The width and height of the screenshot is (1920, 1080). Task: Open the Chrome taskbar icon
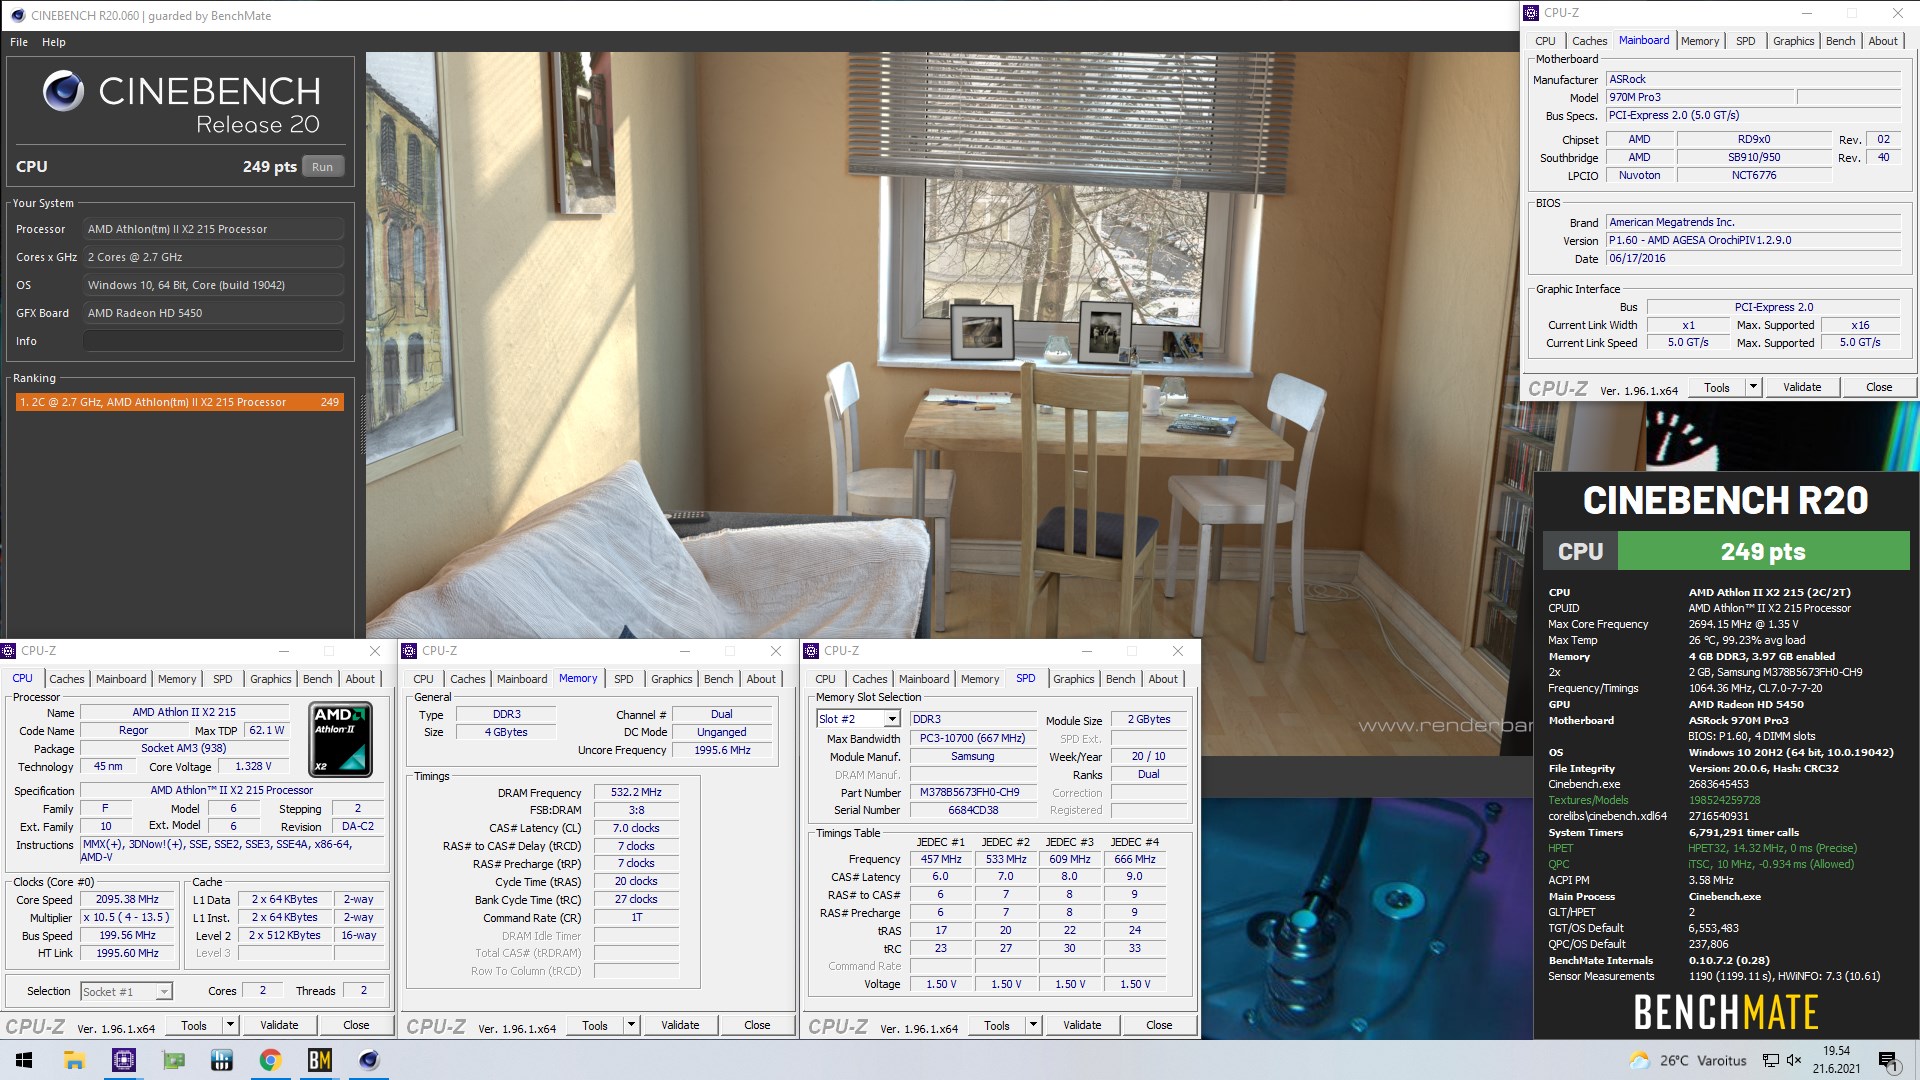(270, 1060)
